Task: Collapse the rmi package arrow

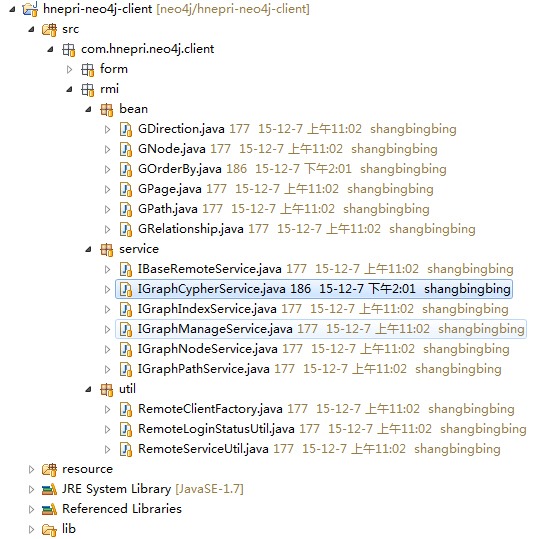Action: 69,89
